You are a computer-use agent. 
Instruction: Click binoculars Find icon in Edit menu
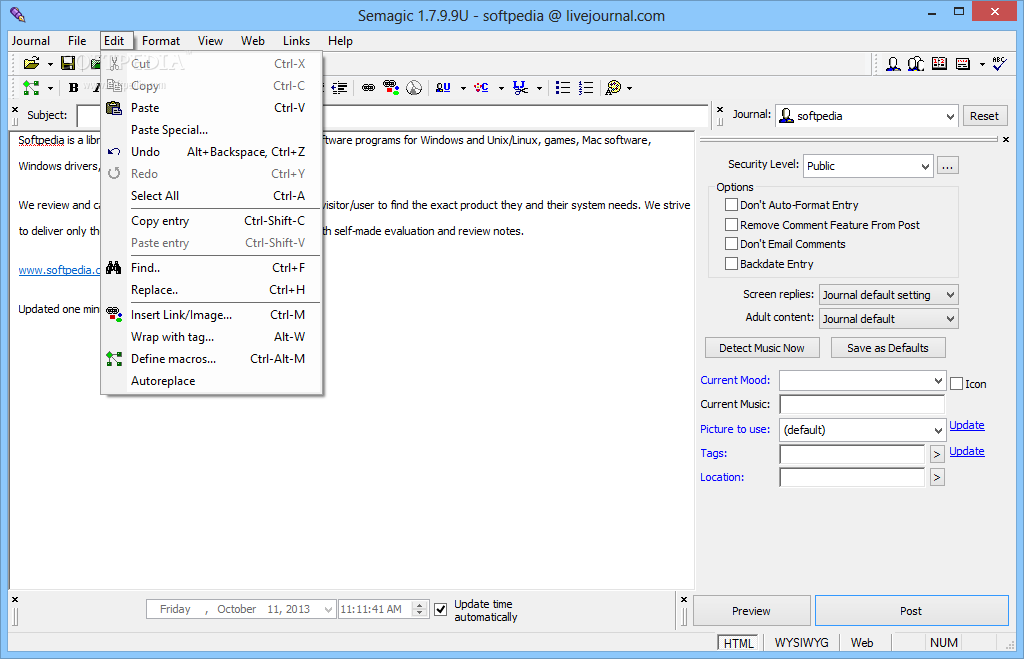pos(114,268)
